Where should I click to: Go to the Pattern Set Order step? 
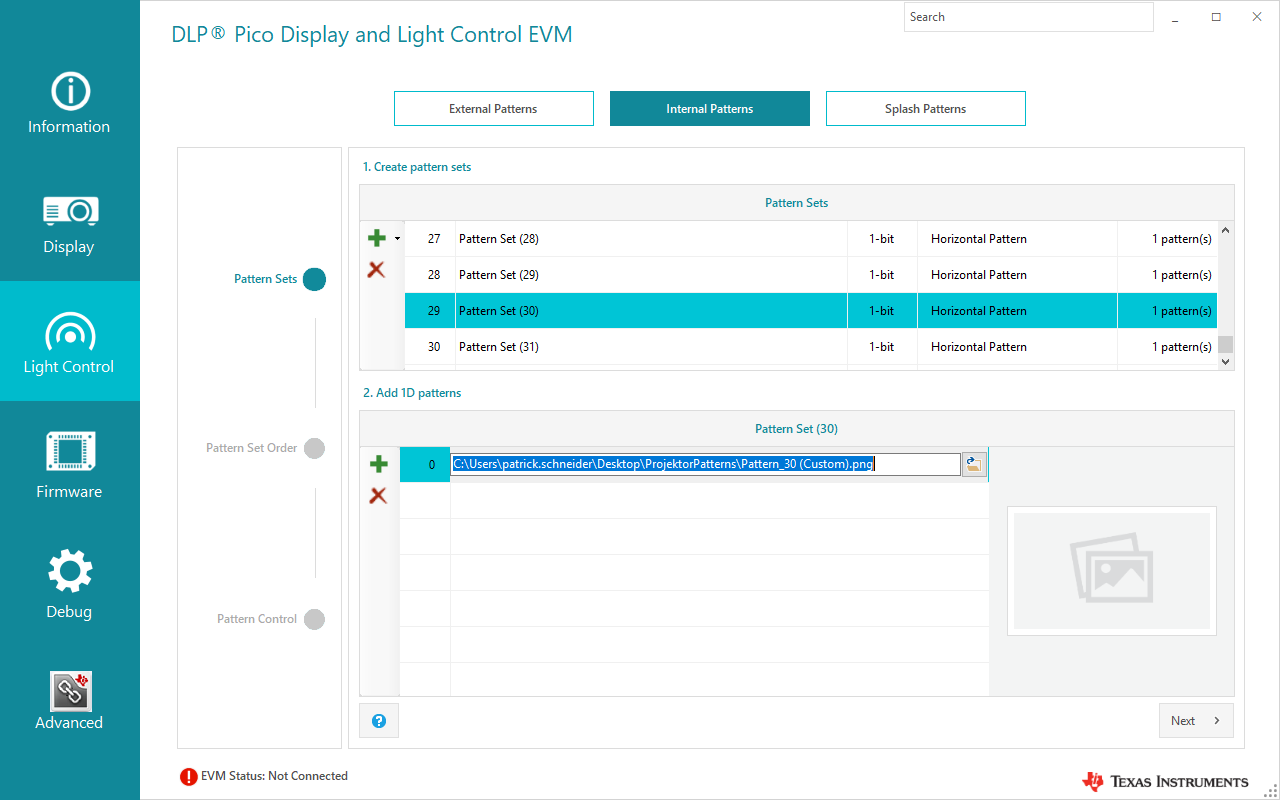[x=314, y=448]
